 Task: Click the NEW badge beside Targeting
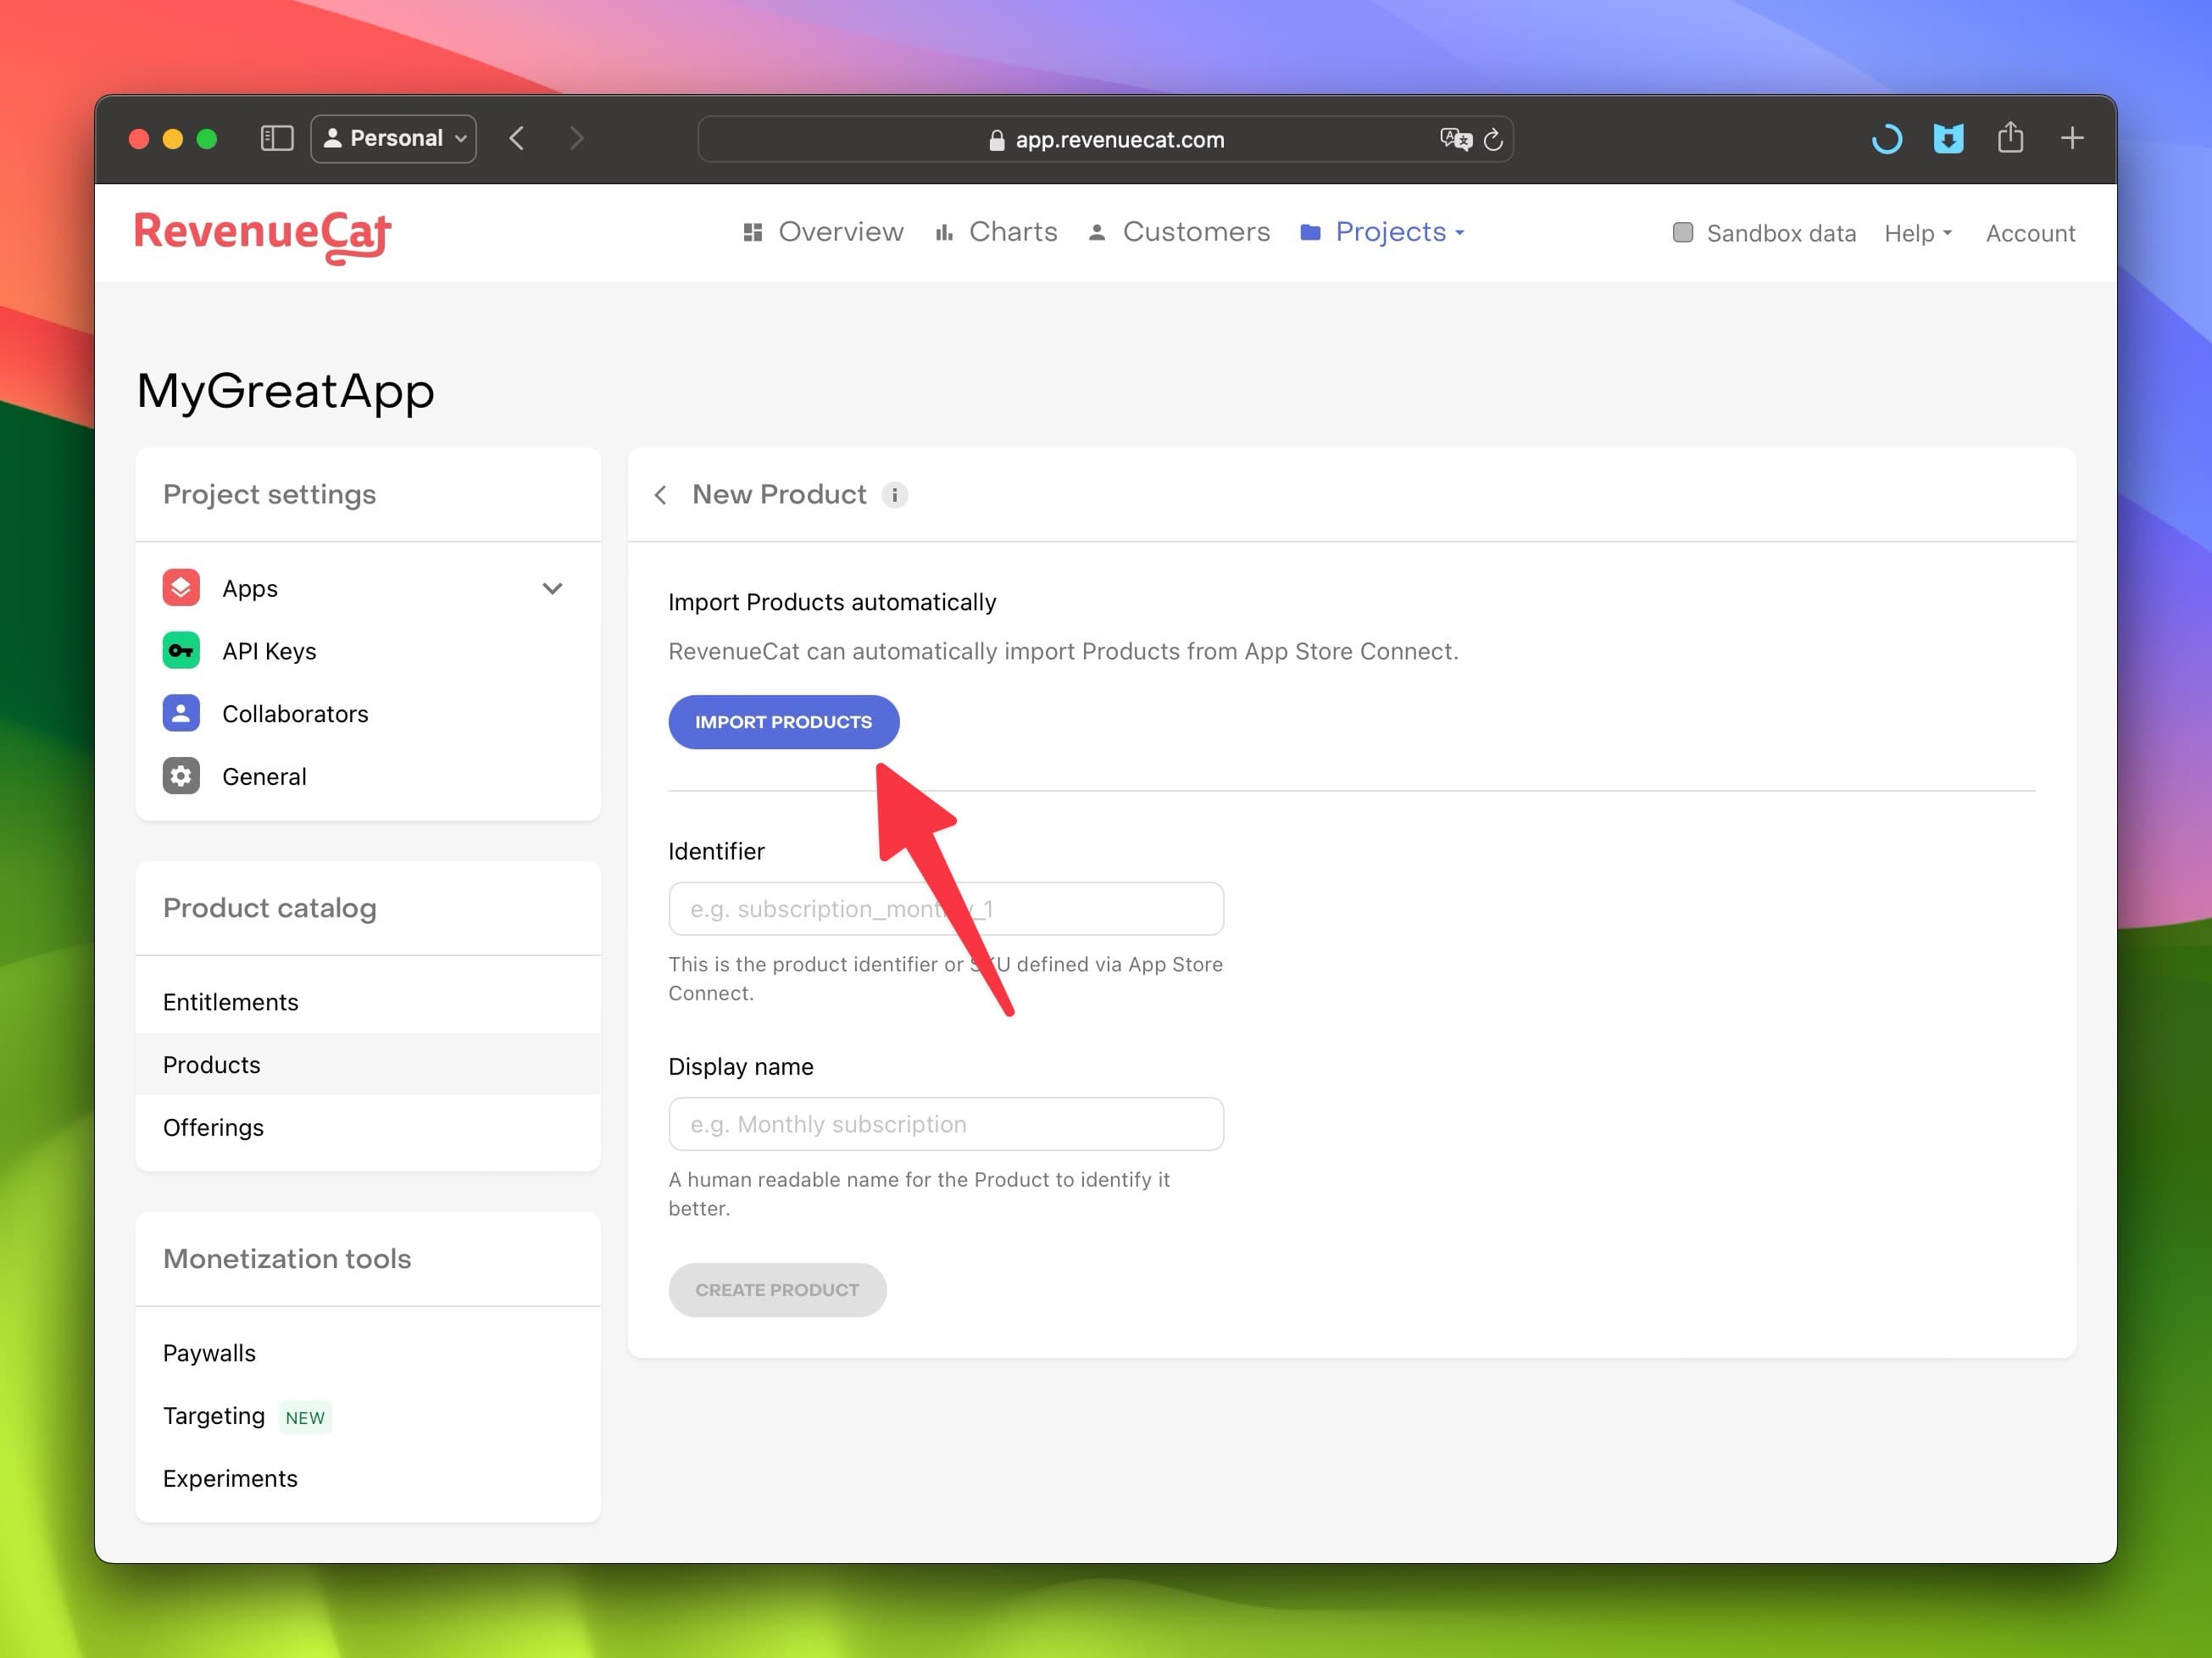[305, 1418]
